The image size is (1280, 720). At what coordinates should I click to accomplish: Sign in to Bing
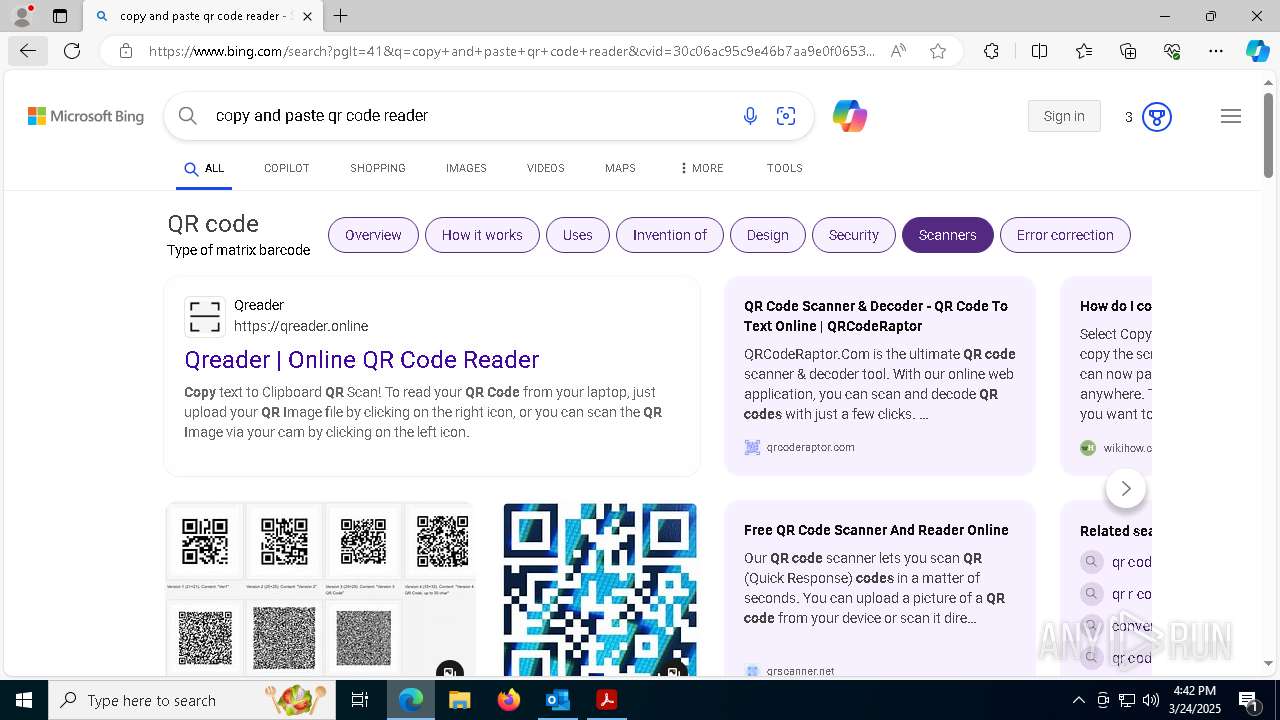pos(1064,116)
